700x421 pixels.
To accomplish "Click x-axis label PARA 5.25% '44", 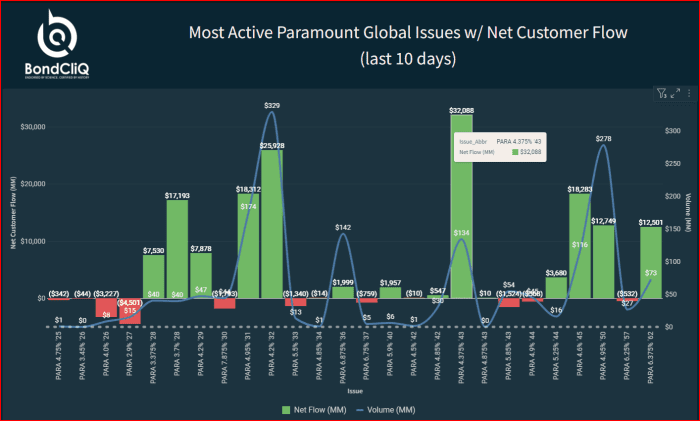I will [x=556, y=356].
